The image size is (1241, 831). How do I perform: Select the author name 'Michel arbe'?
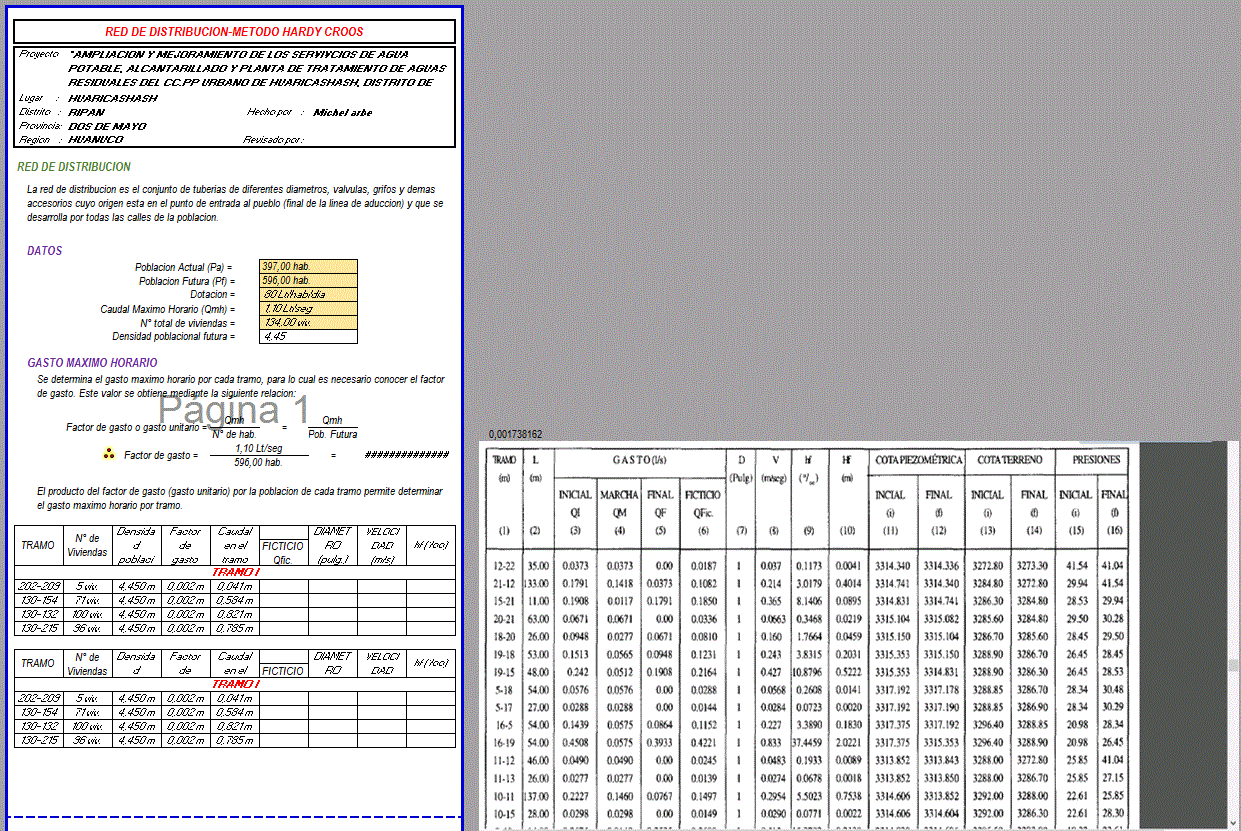pos(343,112)
